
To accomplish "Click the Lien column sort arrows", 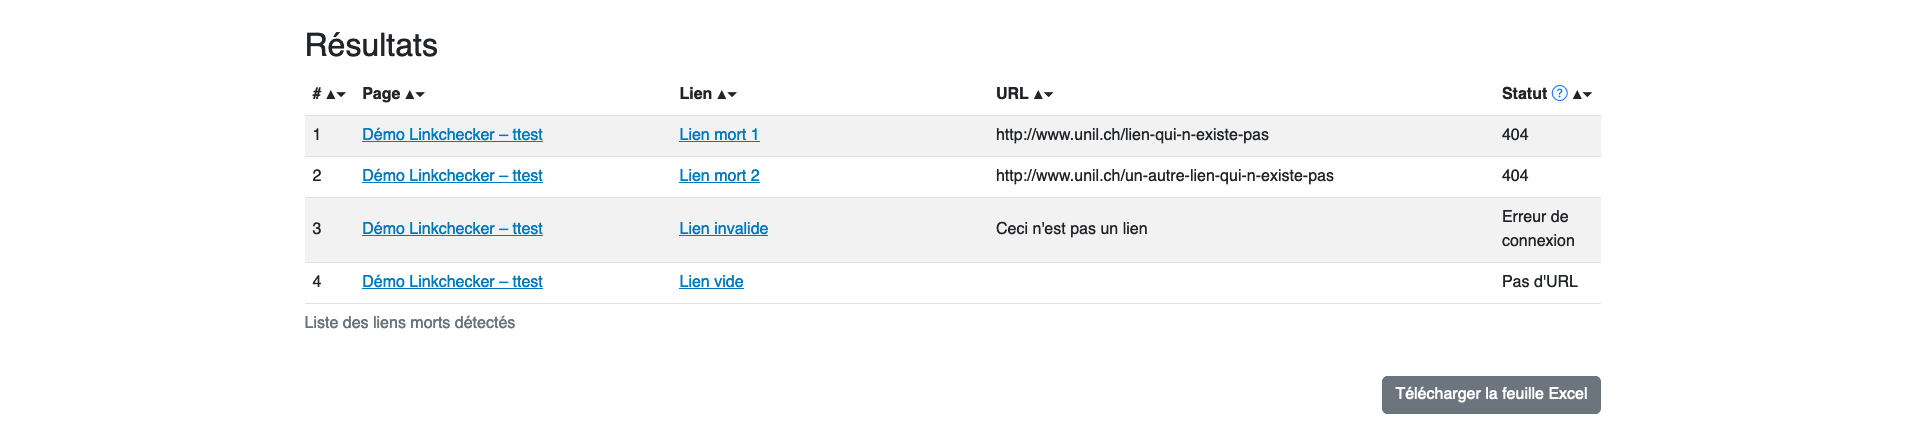I will (727, 94).
